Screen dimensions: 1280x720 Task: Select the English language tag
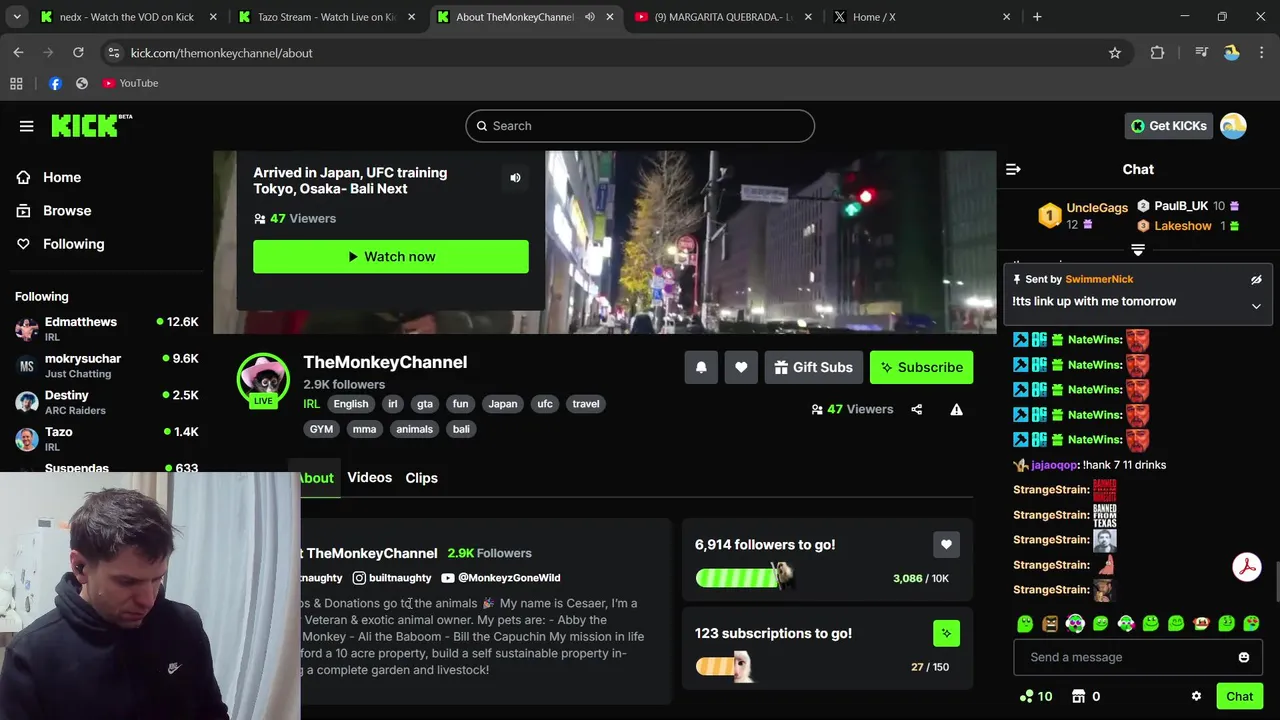pyautogui.click(x=351, y=404)
